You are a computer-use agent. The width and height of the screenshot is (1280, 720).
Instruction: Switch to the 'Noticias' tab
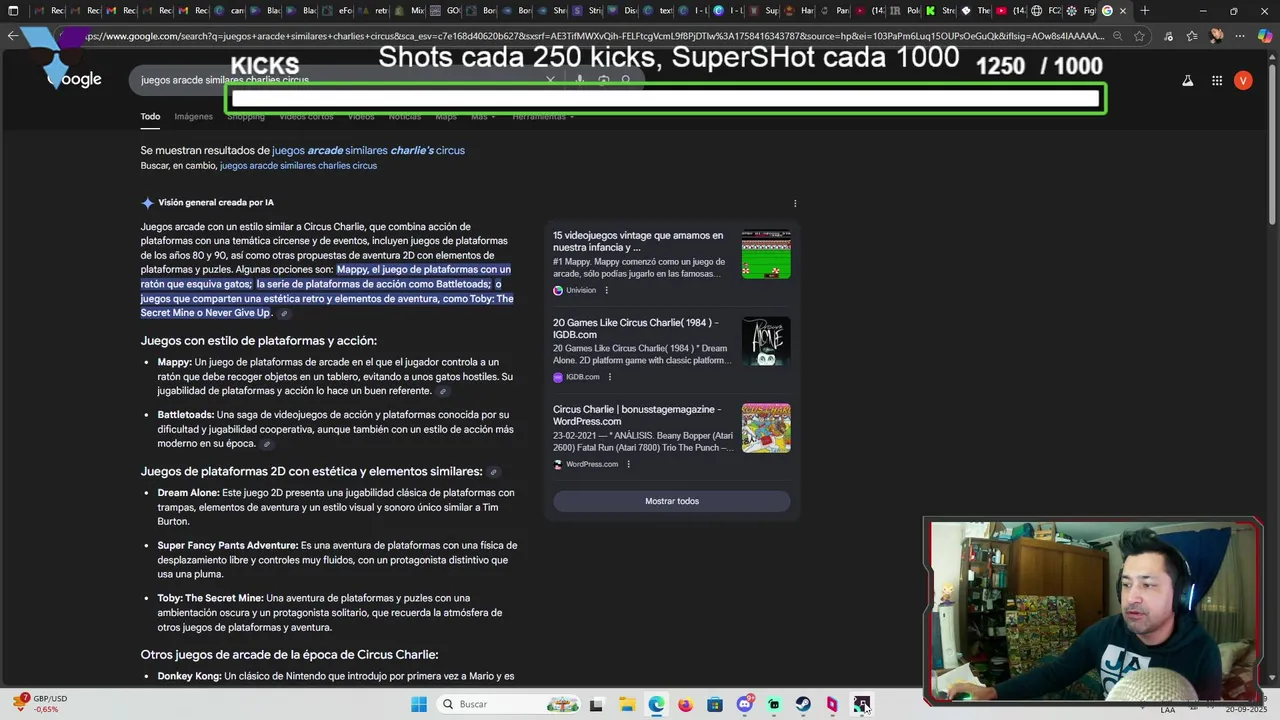pyautogui.click(x=405, y=117)
